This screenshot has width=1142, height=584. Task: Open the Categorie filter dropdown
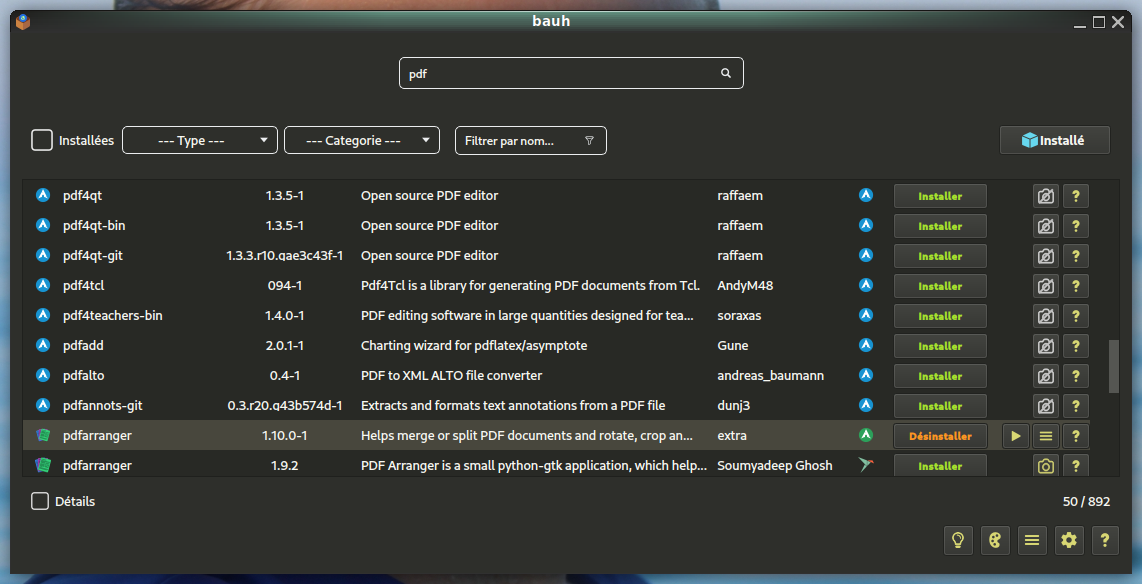coord(362,141)
